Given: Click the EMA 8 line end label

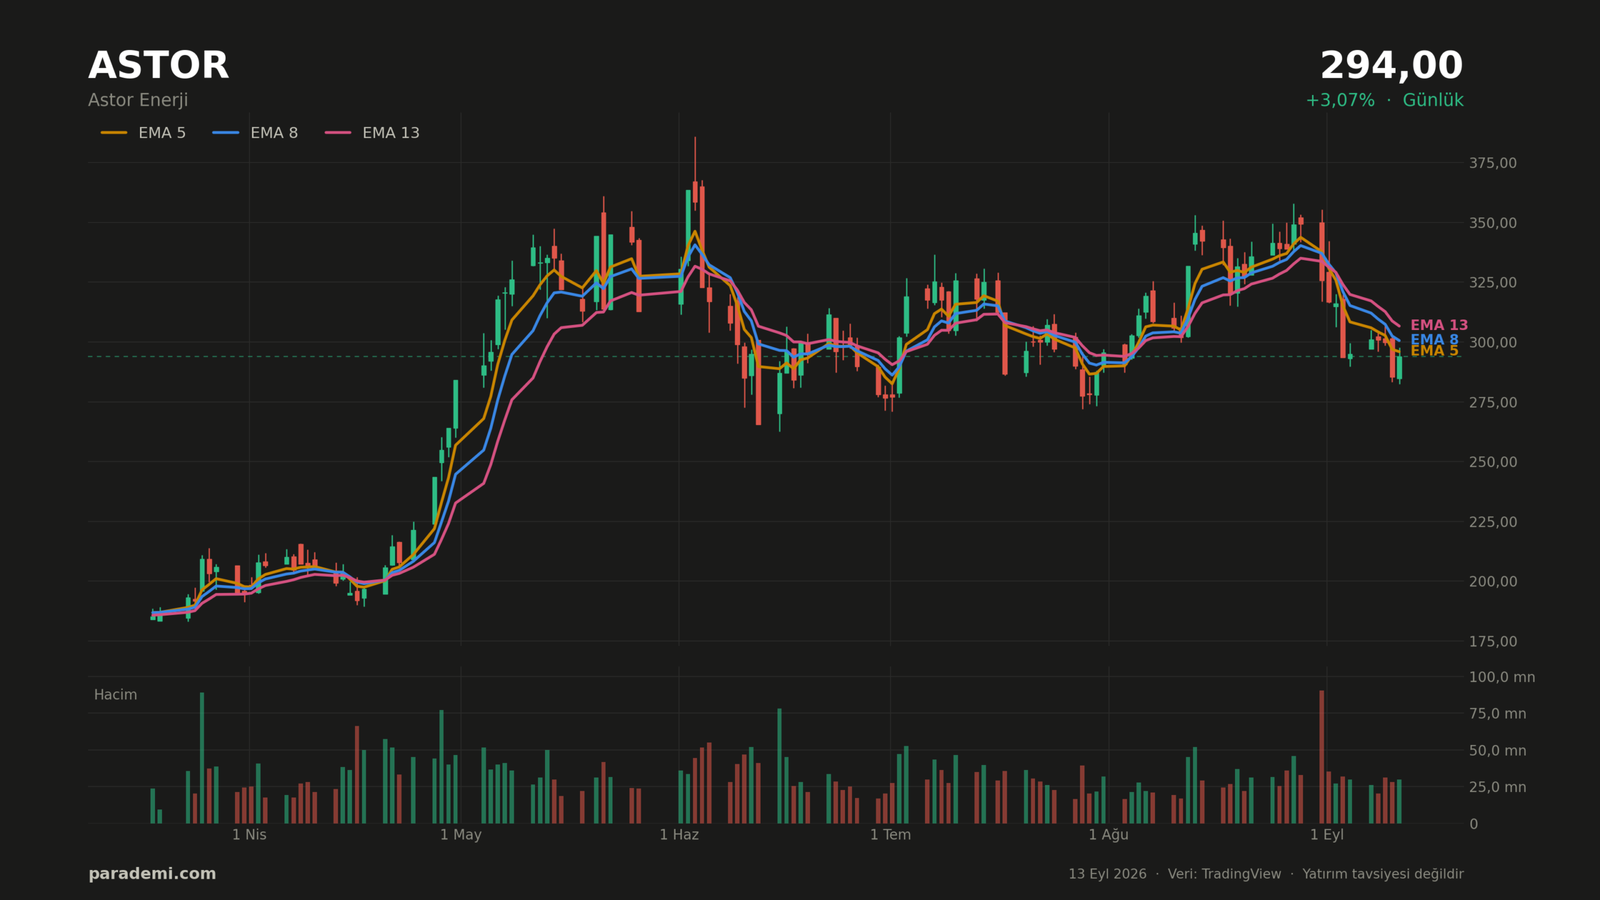Looking at the screenshot, I should pos(1434,340).
